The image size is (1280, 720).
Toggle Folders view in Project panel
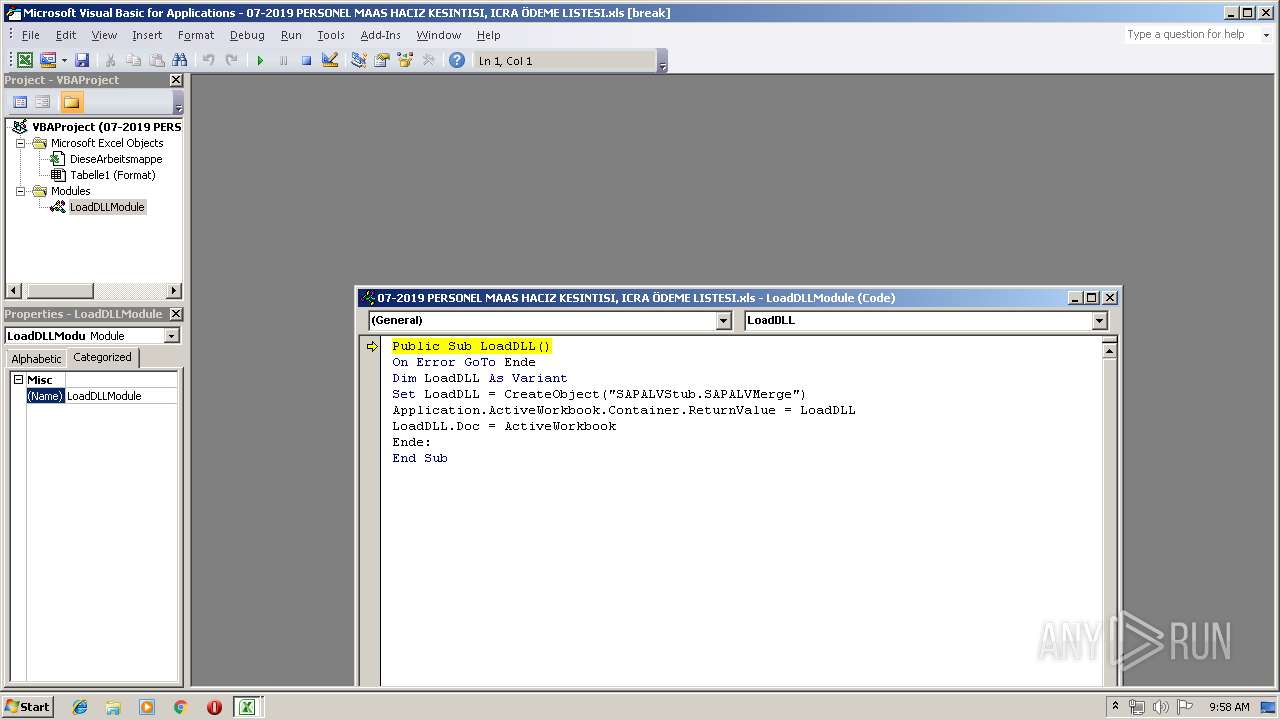71,102
